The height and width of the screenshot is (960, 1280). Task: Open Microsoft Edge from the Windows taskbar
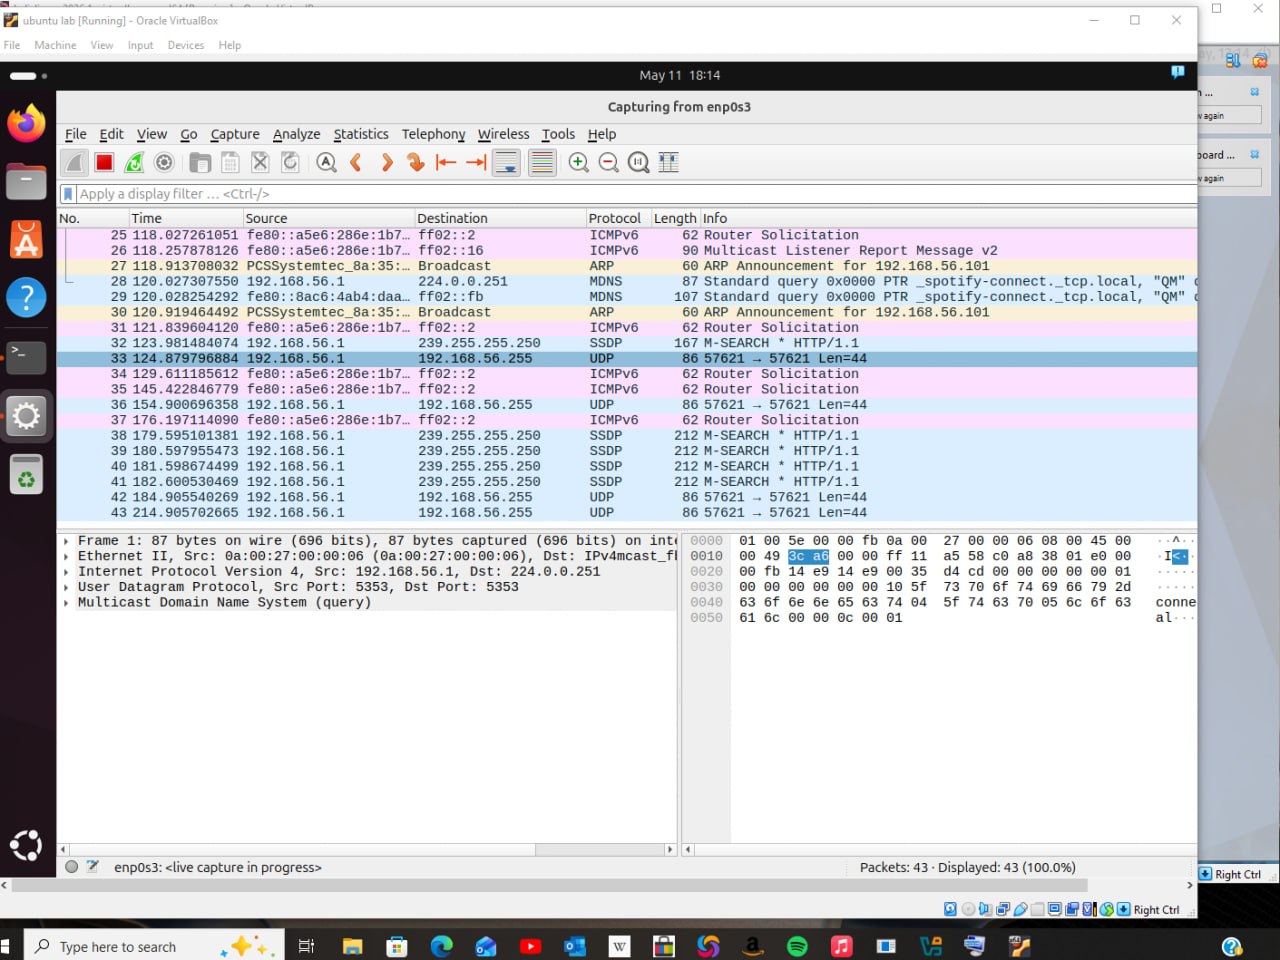tap(441, 946)
